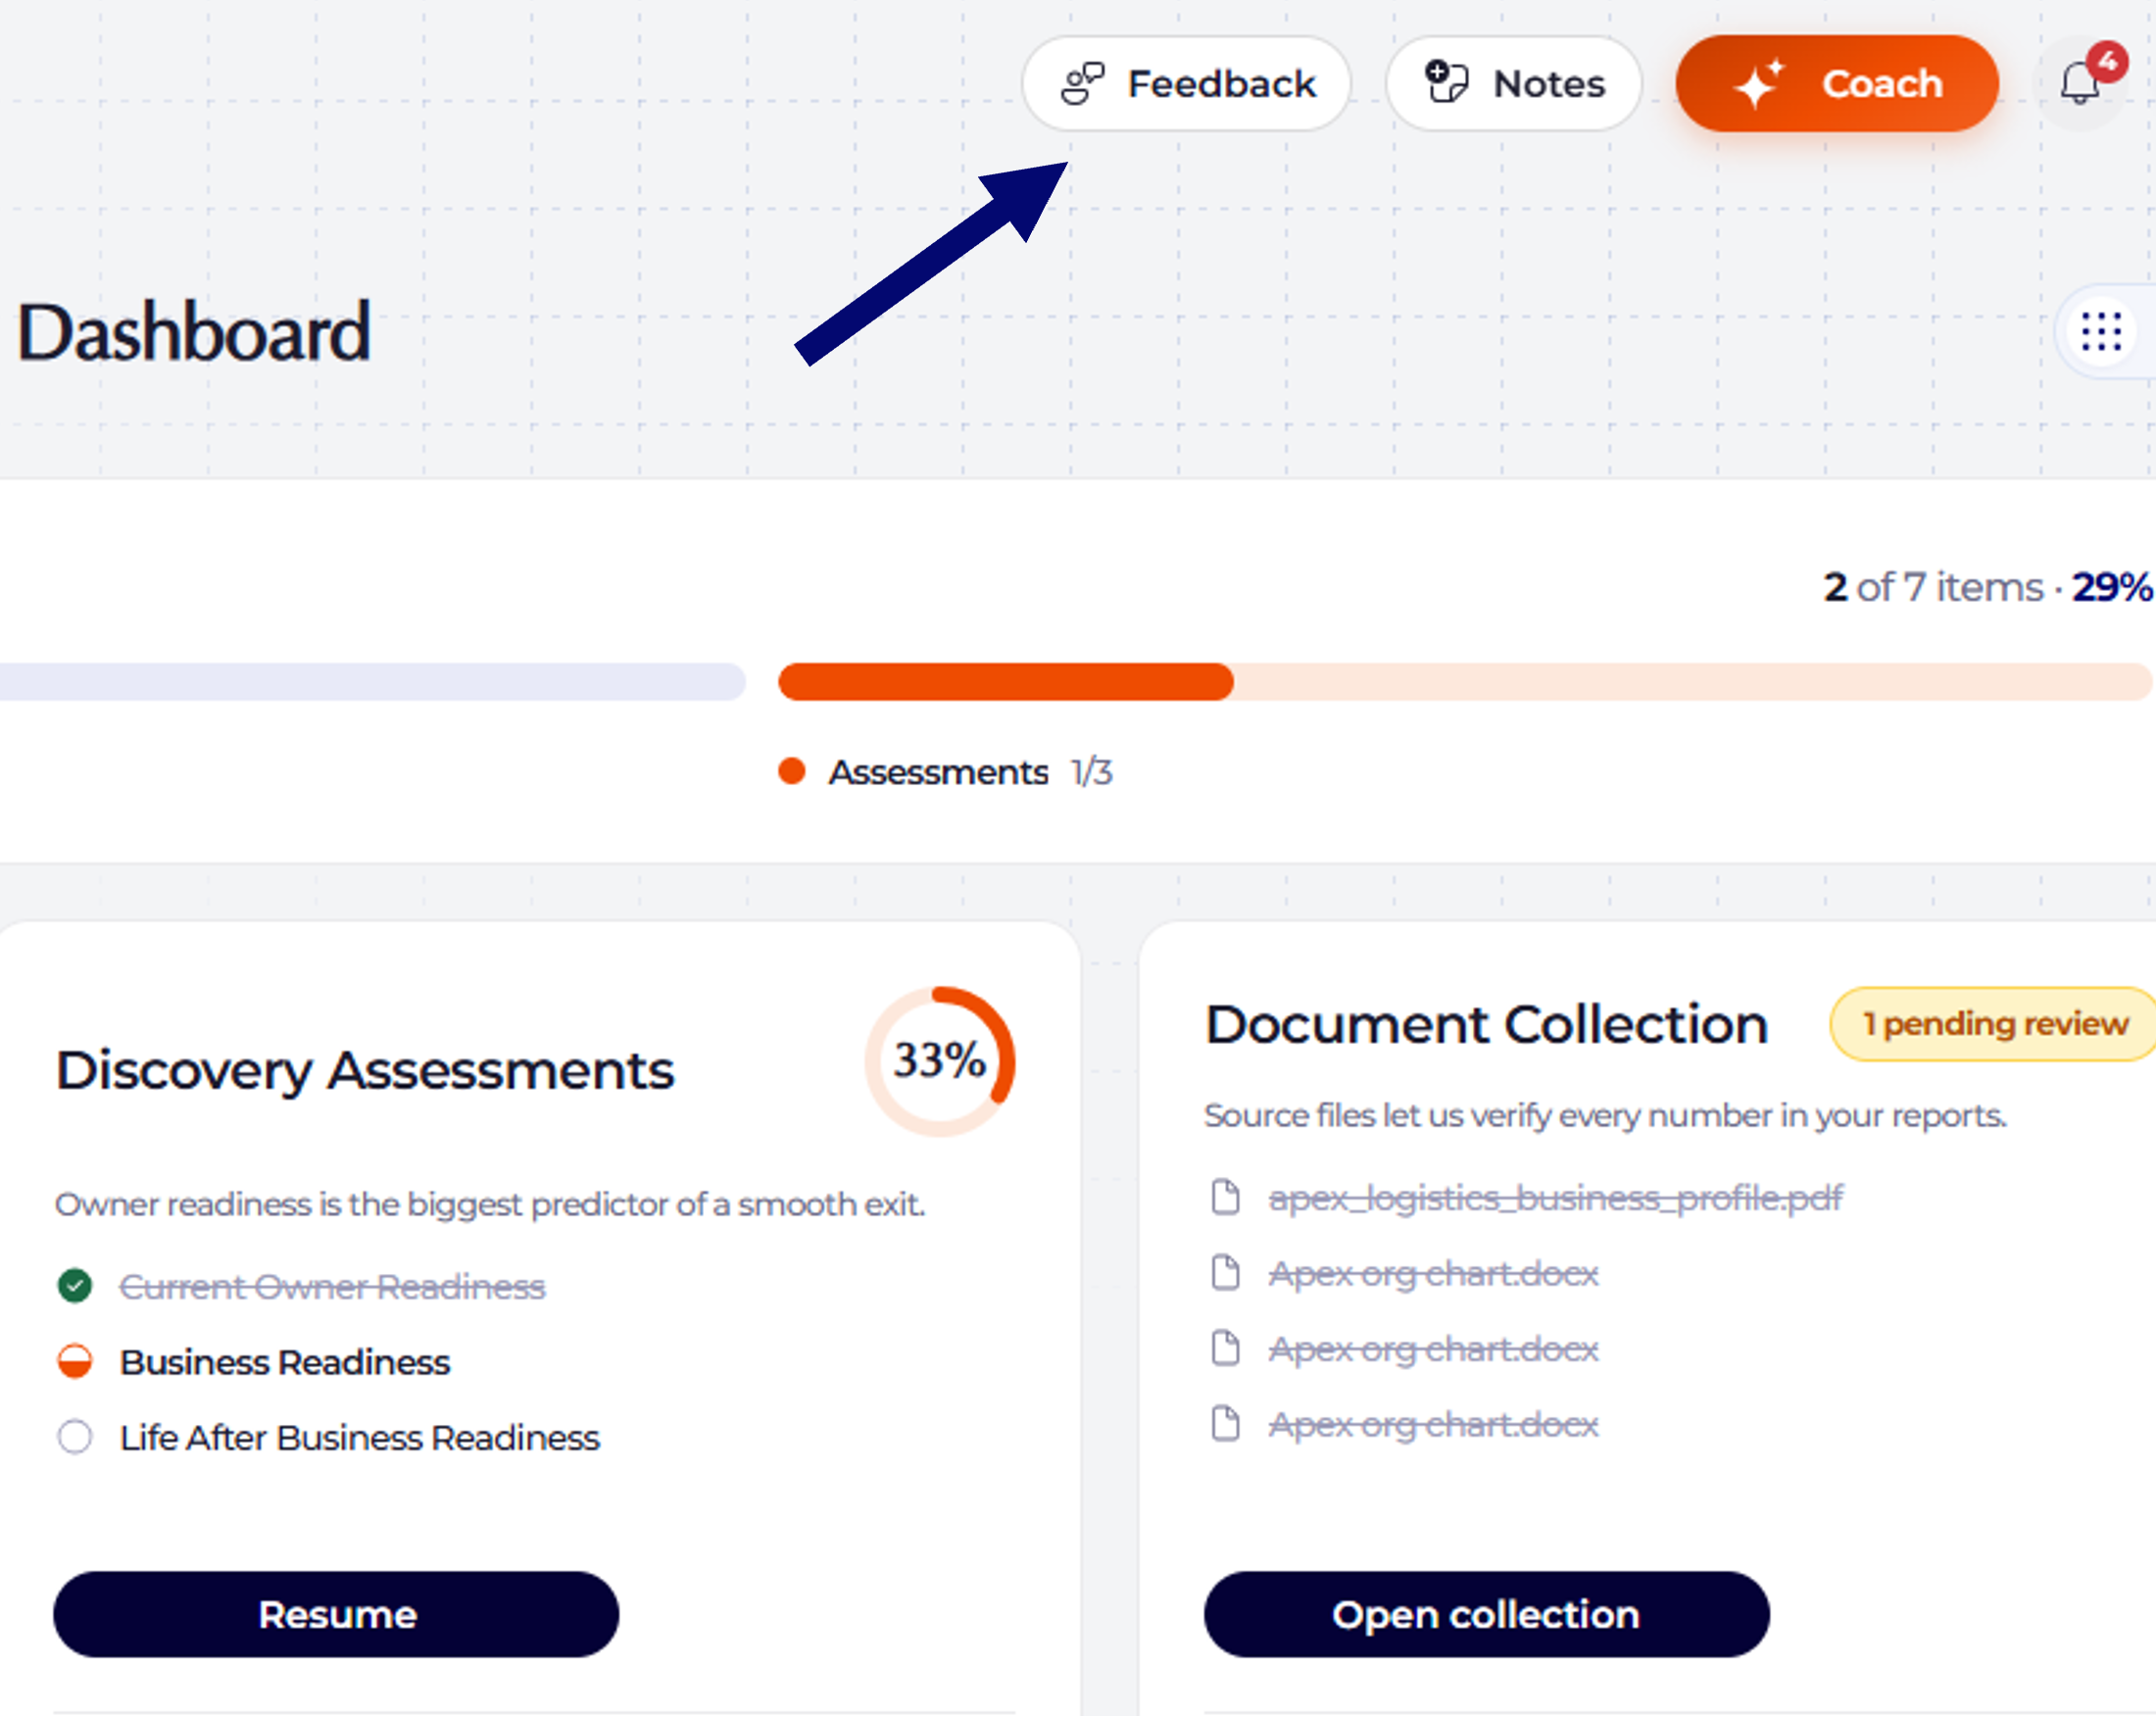
Task: Open apex_logistics_business_profile.pdf file
Action: (x=1555, y=1197)
